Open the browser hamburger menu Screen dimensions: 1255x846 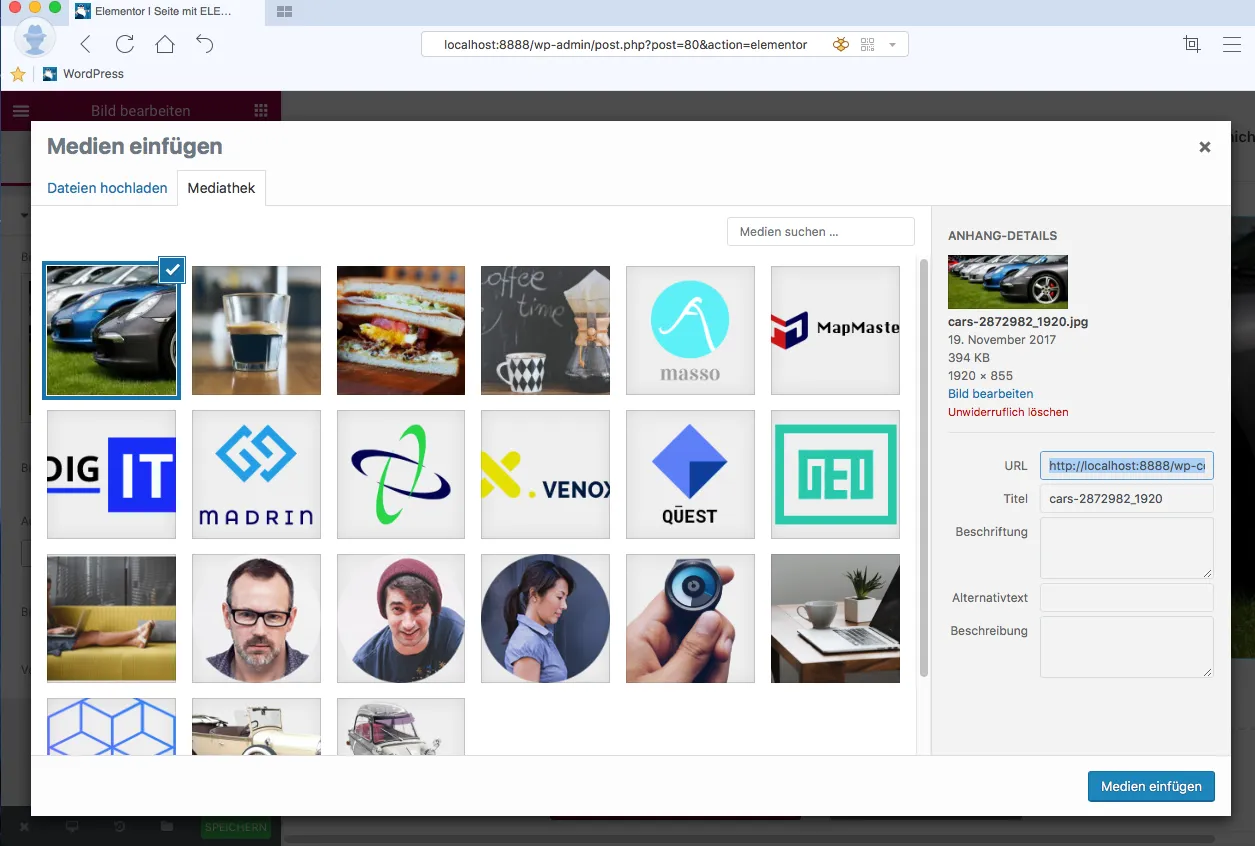[1232, 44]
